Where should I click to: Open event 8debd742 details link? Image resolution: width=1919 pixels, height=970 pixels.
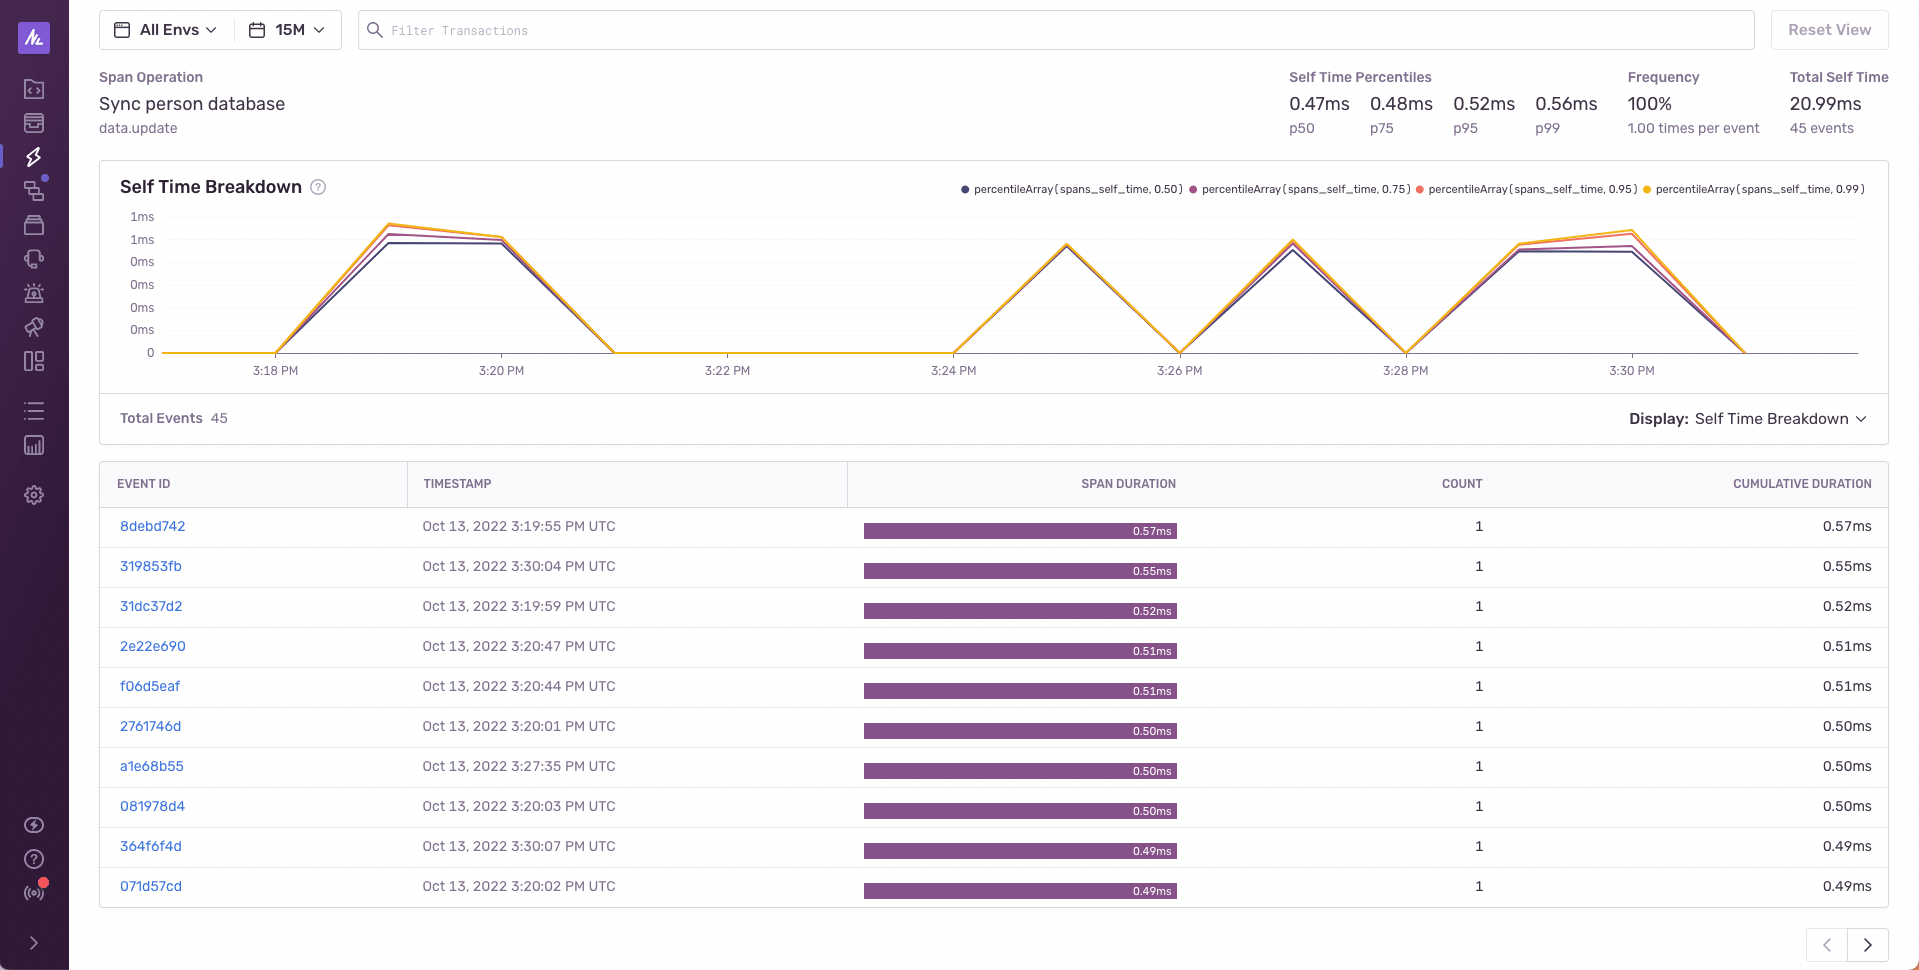152,526
